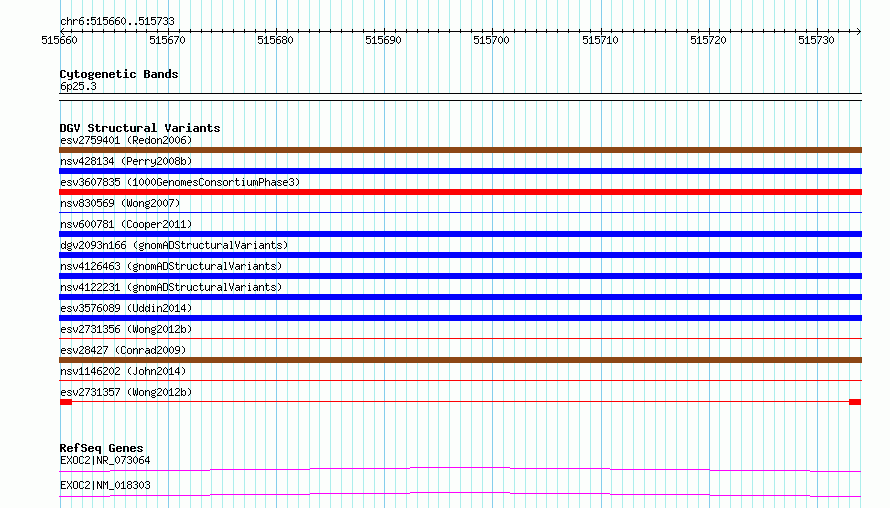Click the blue bar under nsv600781
890x508 pixels.
tap(460, 234)
